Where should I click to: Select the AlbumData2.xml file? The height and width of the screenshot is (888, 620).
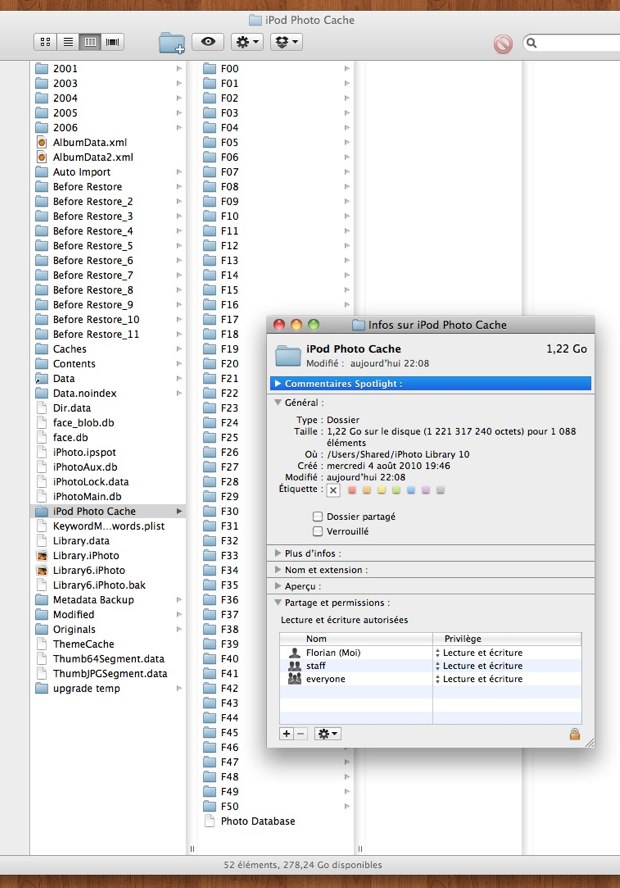93,157
